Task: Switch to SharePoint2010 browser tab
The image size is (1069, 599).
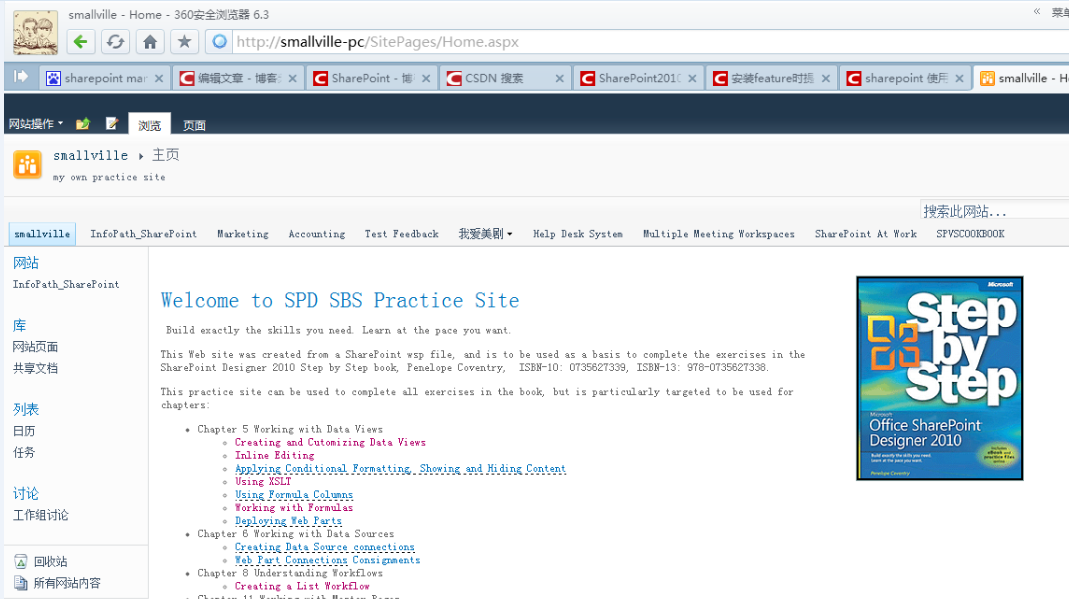Action: 639,78
